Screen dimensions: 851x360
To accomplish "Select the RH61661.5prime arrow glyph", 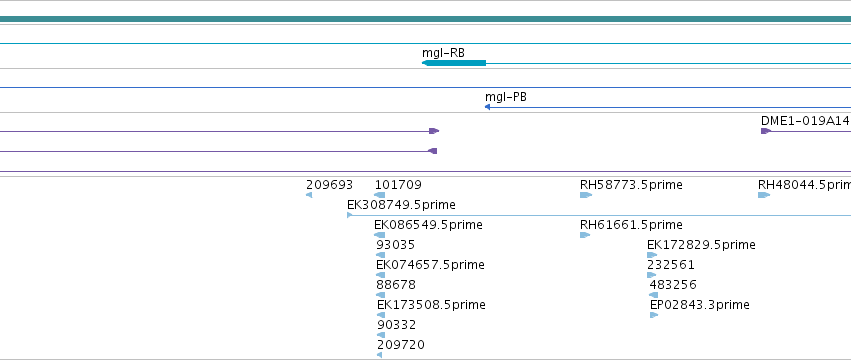I will point(585,235).
